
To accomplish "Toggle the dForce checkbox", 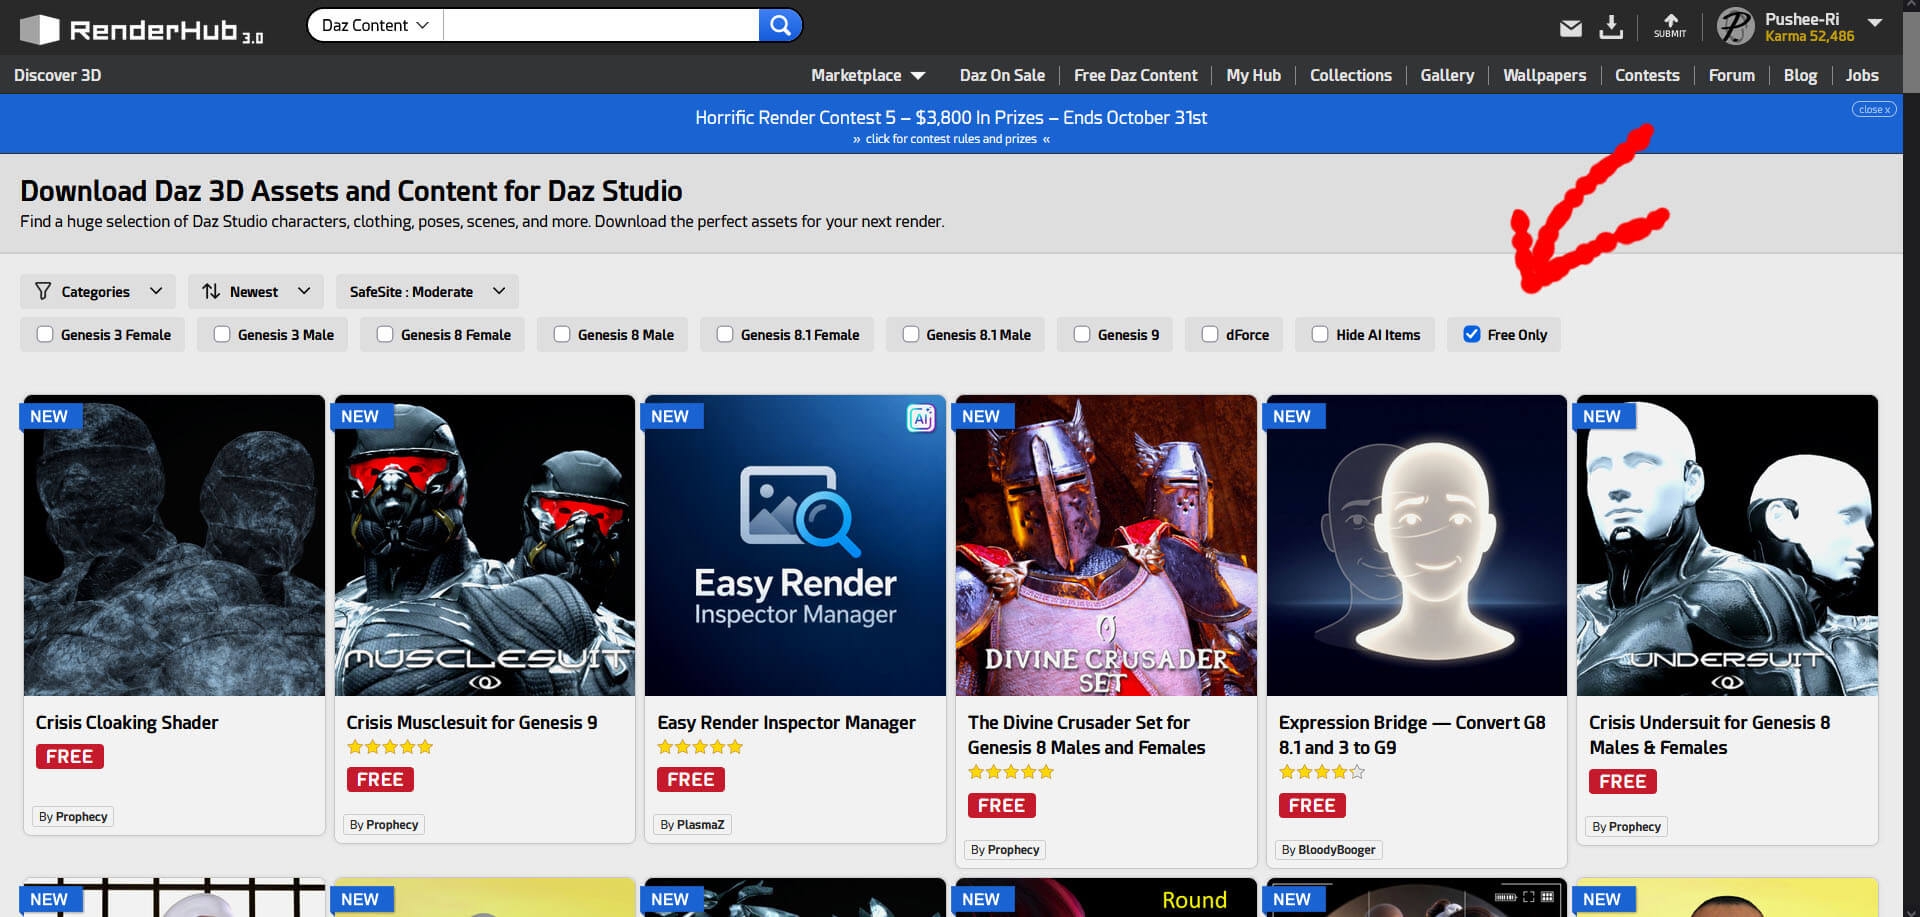I will pos(1210,334).
